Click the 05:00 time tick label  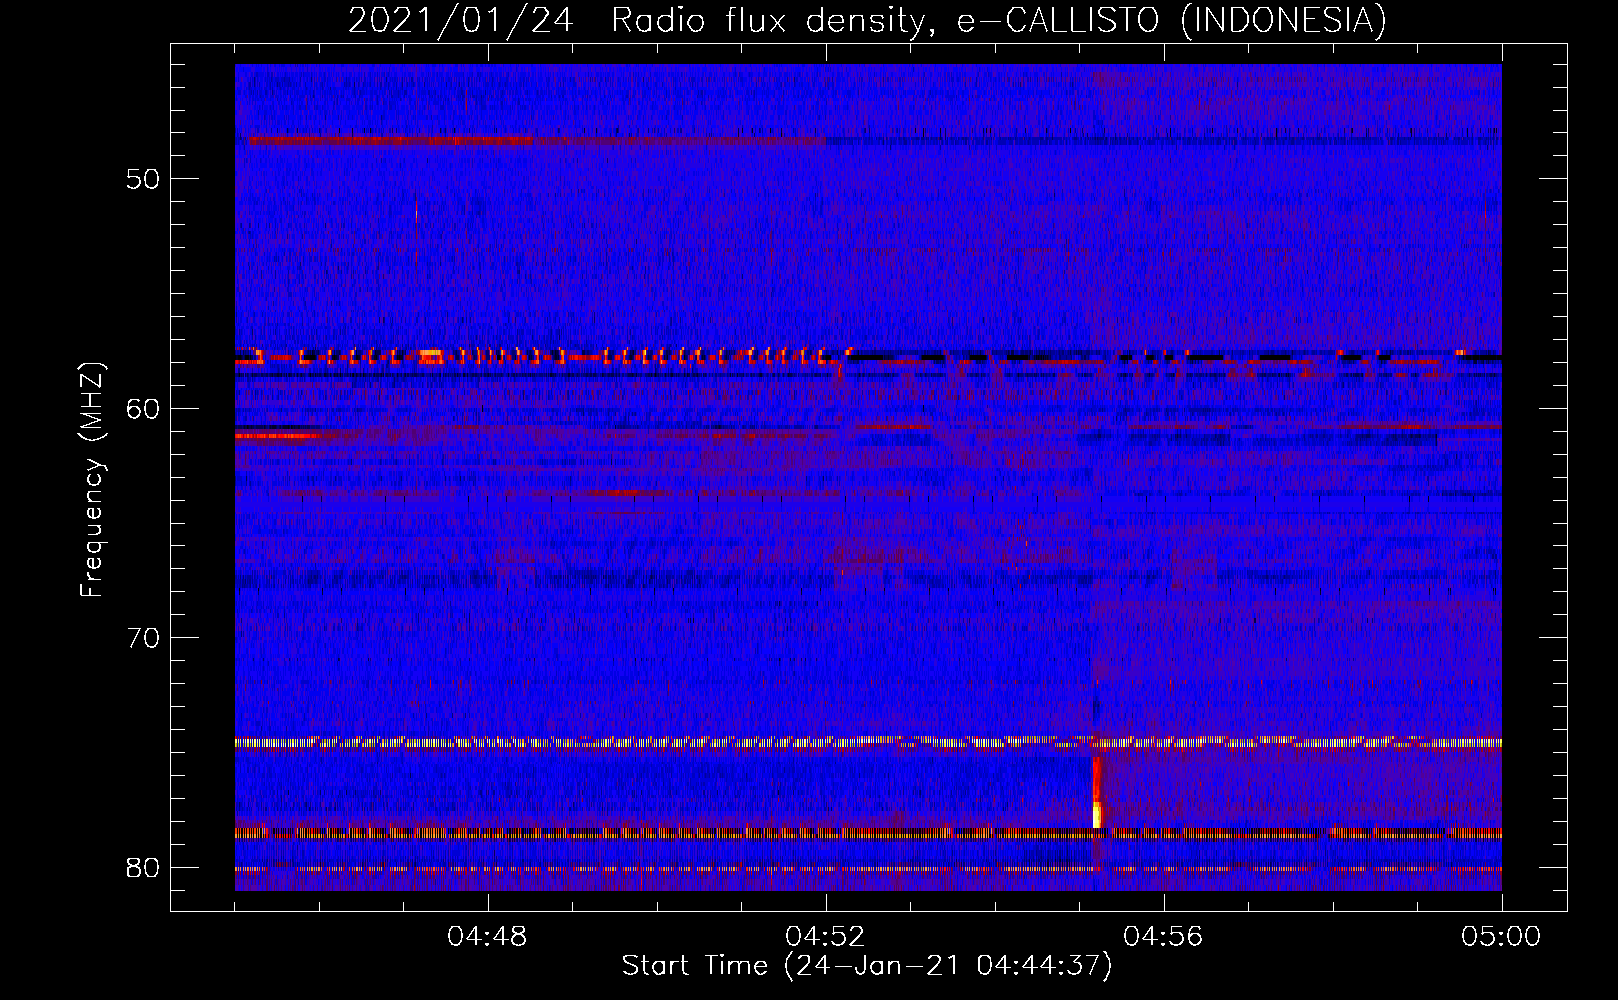pos(1501,937)
